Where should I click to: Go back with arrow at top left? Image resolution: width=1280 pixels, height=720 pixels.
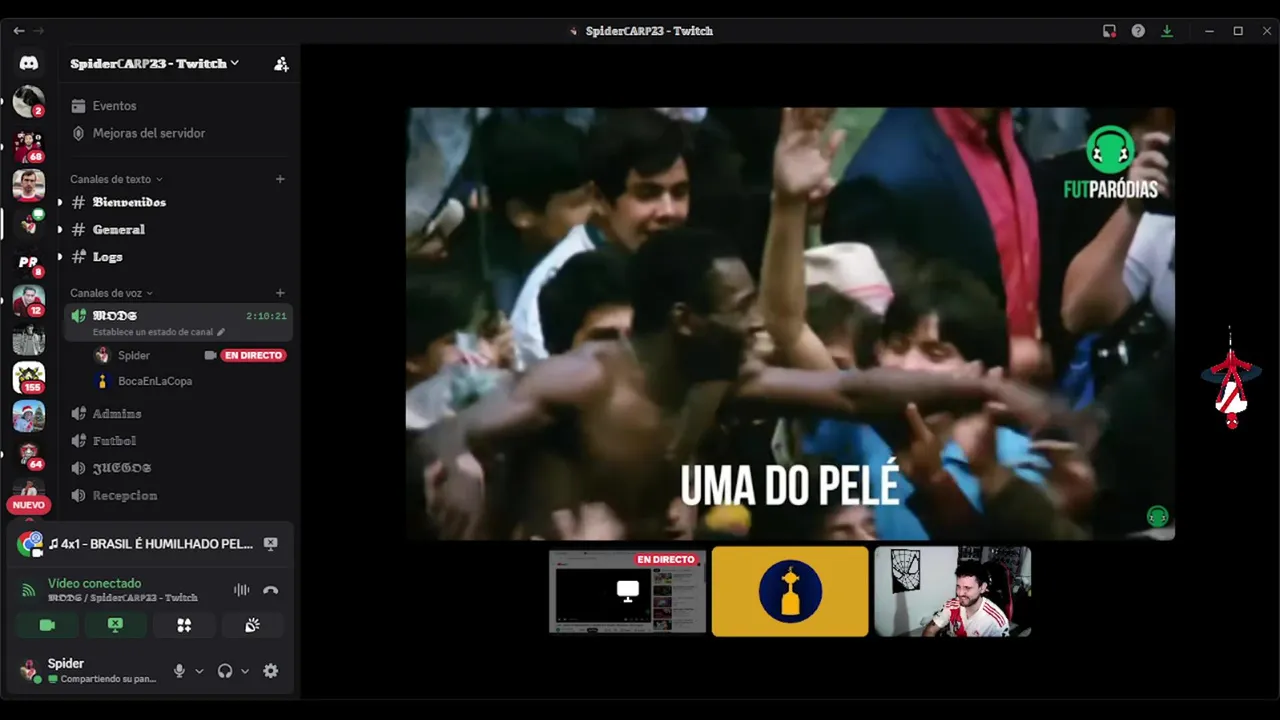pyautogui.click(x=19, y=31)
